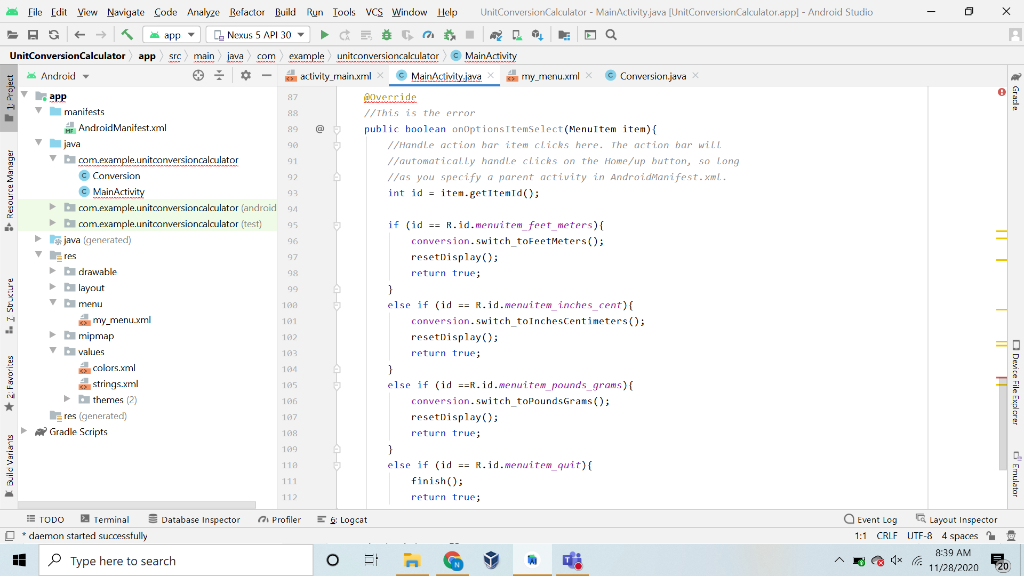The height and width of the screenshot is (576, 1024).
Task: Open the Event Log button
Action: pos(871,519)
